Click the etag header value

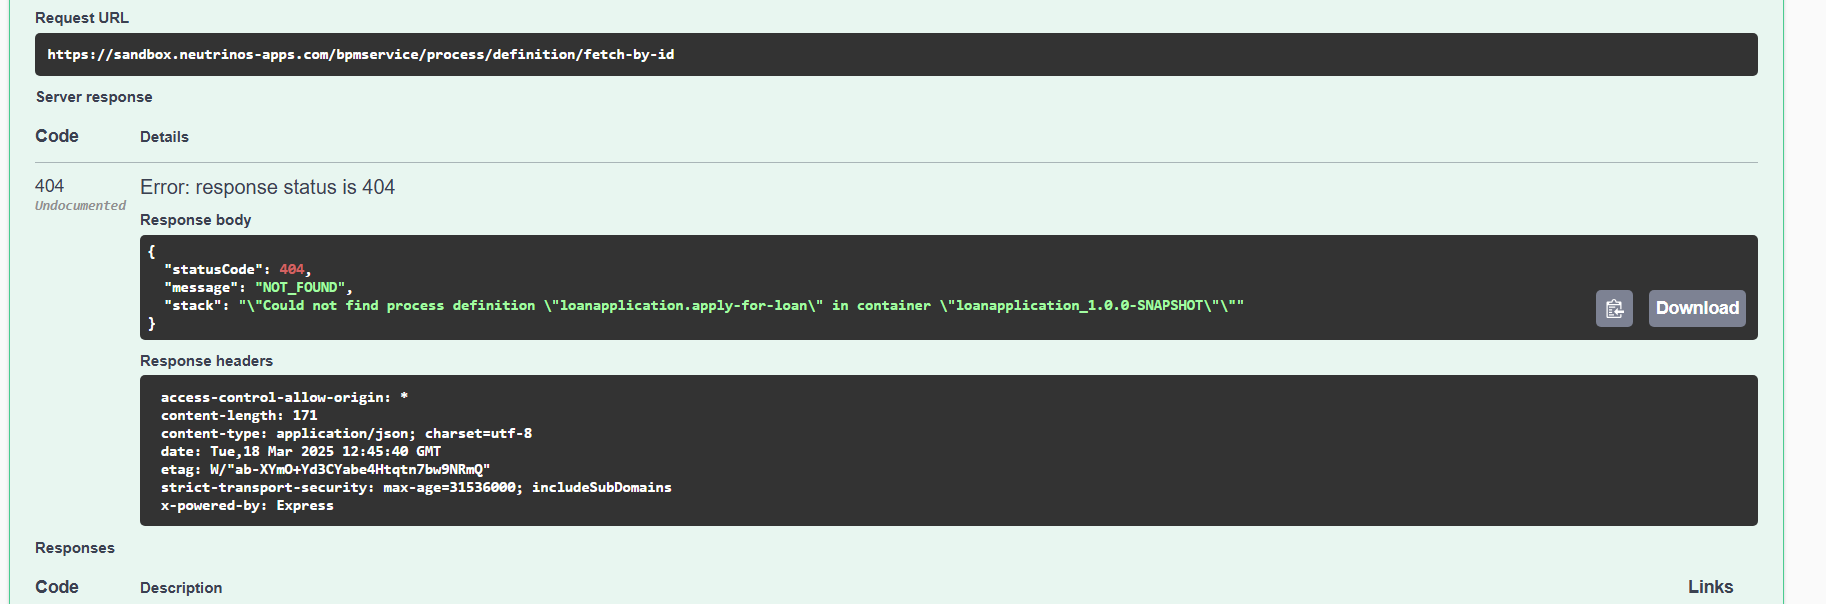pos(350,469)
